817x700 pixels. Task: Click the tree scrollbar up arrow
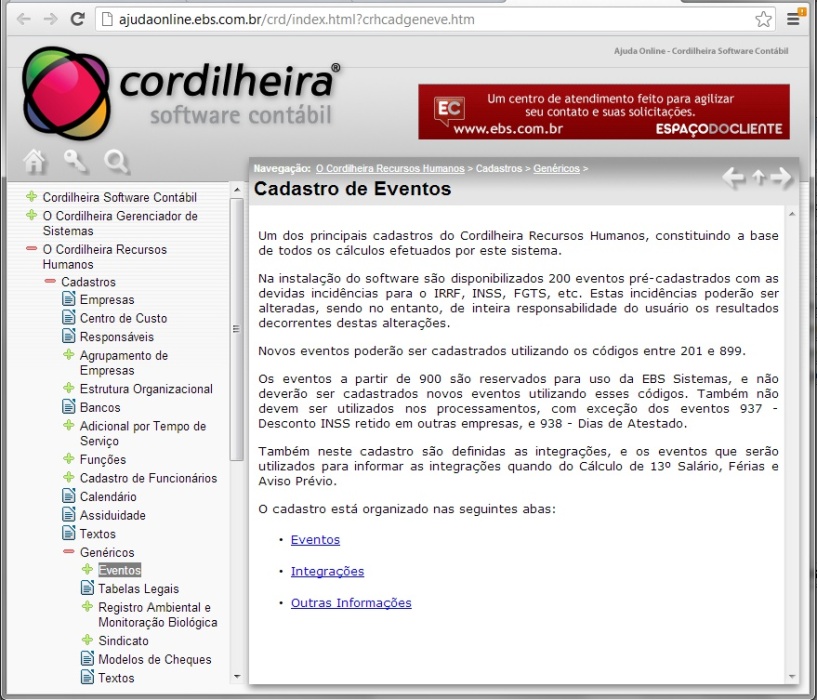pos(237,189)
